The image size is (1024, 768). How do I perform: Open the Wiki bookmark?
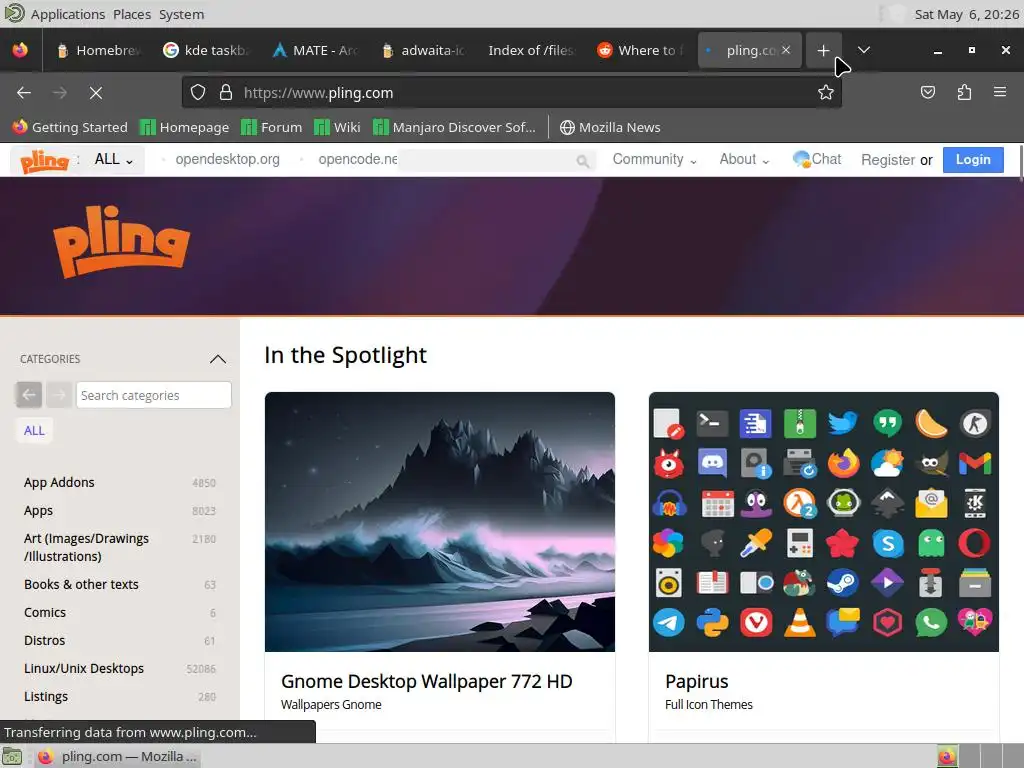tap(337, 127)
